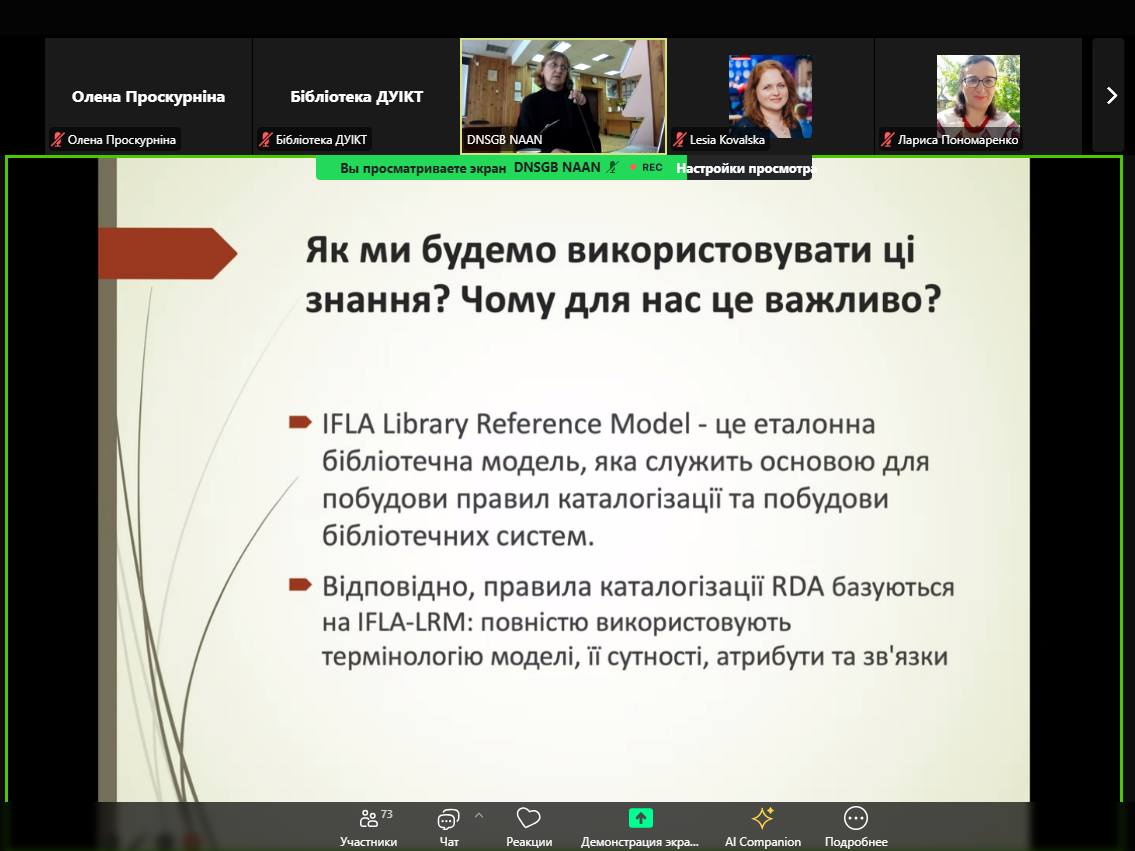The width and height of the screenshot is (1135, 851).
Task: Click the bullet text 'IFLA Library Reference Model'
Action: 506,423
